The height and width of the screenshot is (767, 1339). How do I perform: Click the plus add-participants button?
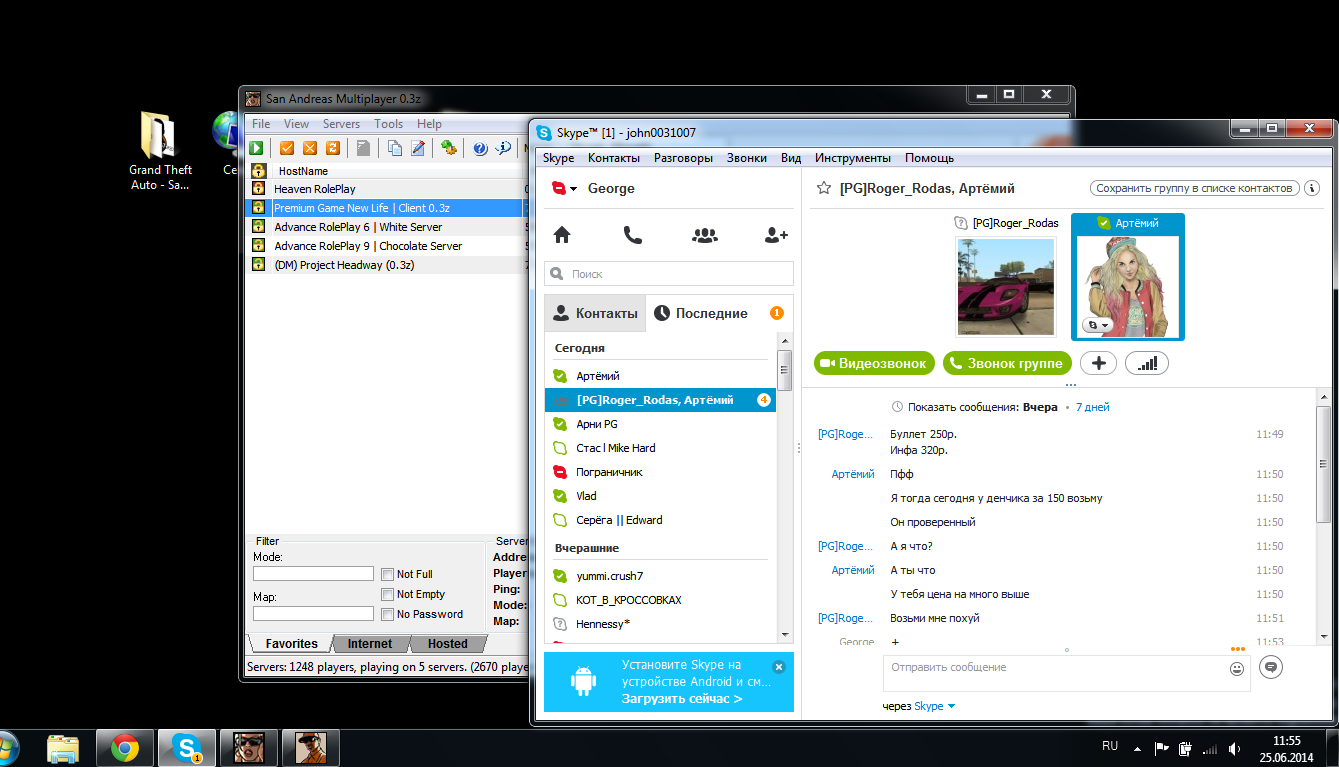click(1098, 363)
